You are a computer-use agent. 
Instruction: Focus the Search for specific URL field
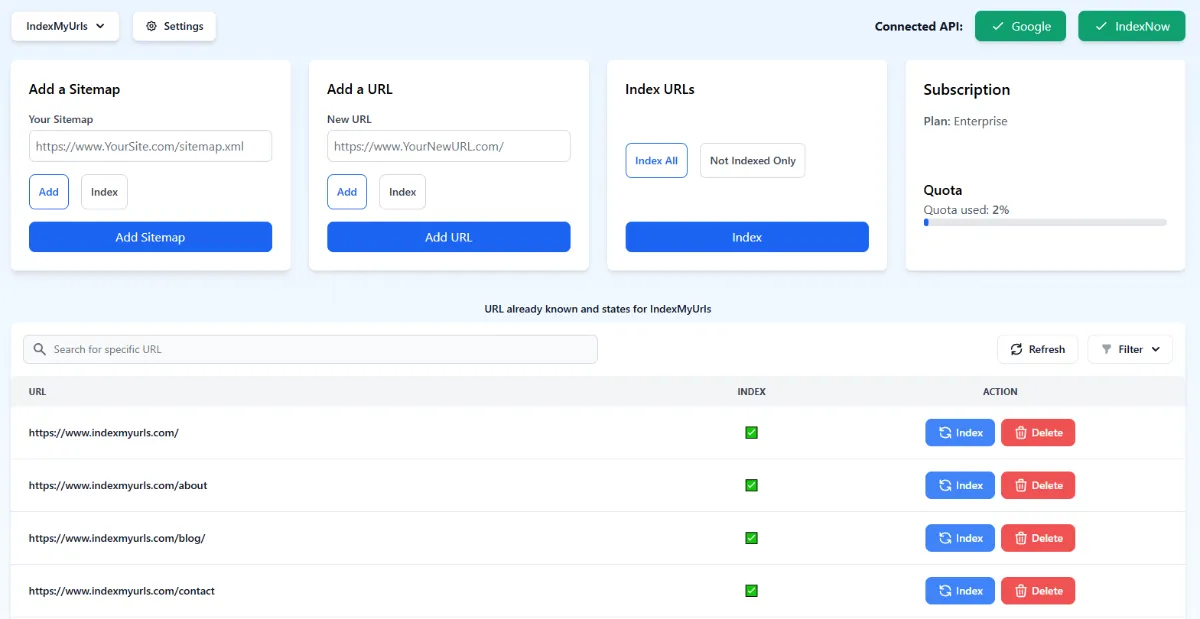pyautogui.click(x=310, y=349)
